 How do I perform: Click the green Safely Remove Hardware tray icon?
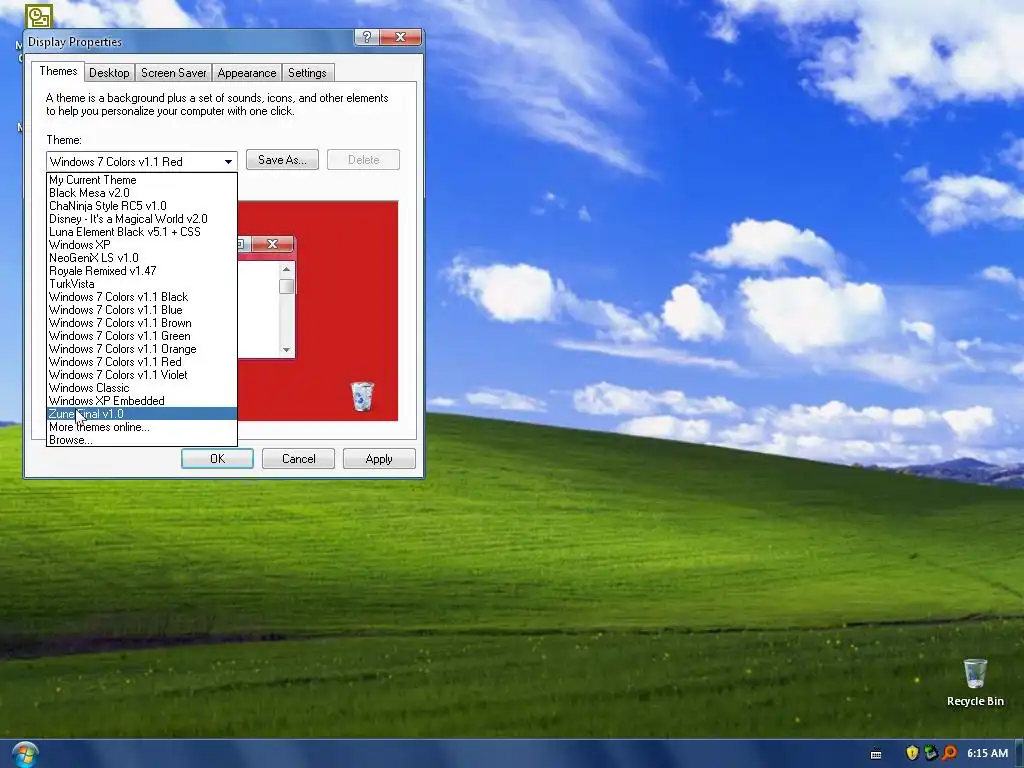click(931, 753)
